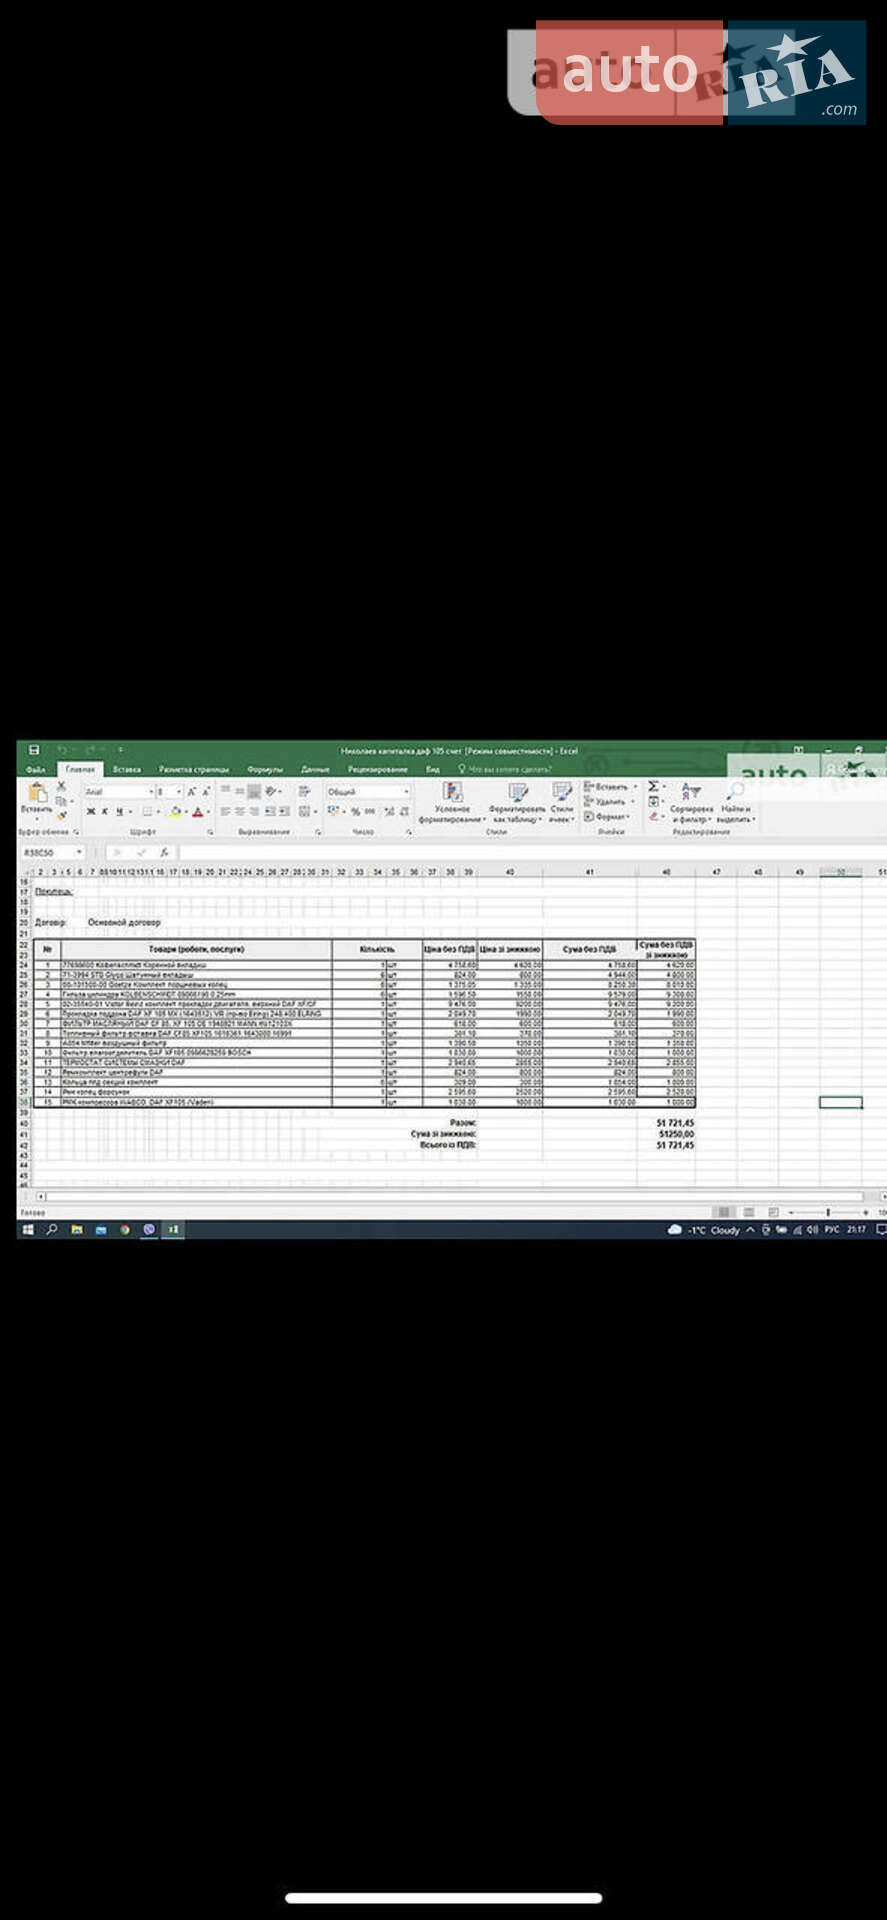Toggle italic formatting with the К button
The width and height of the screenshot is (887, 1920).
pyautogui.click(x=104, y=811)
